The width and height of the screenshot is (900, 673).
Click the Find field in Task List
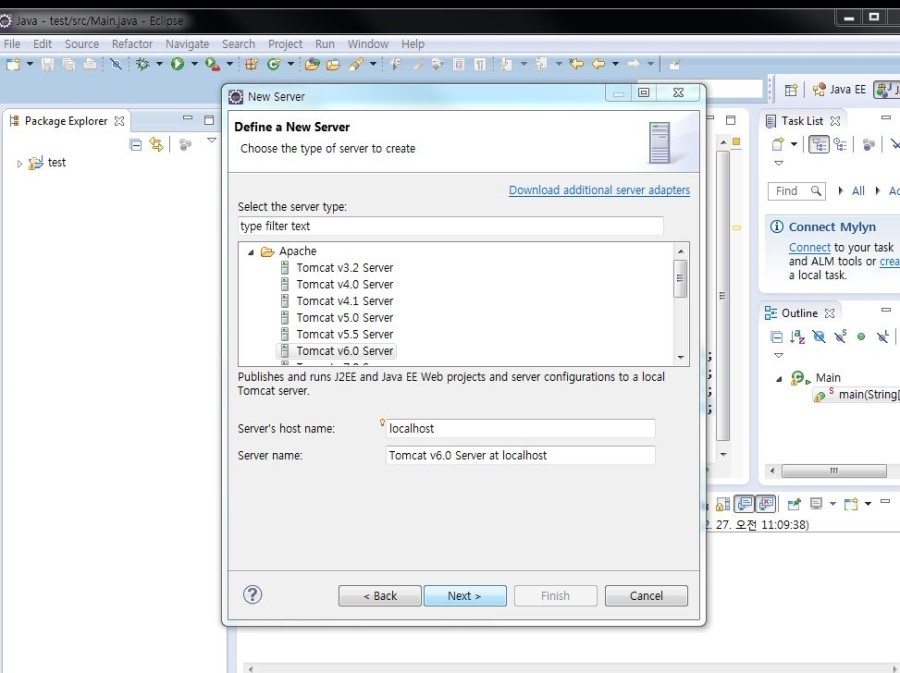(796, 191)
